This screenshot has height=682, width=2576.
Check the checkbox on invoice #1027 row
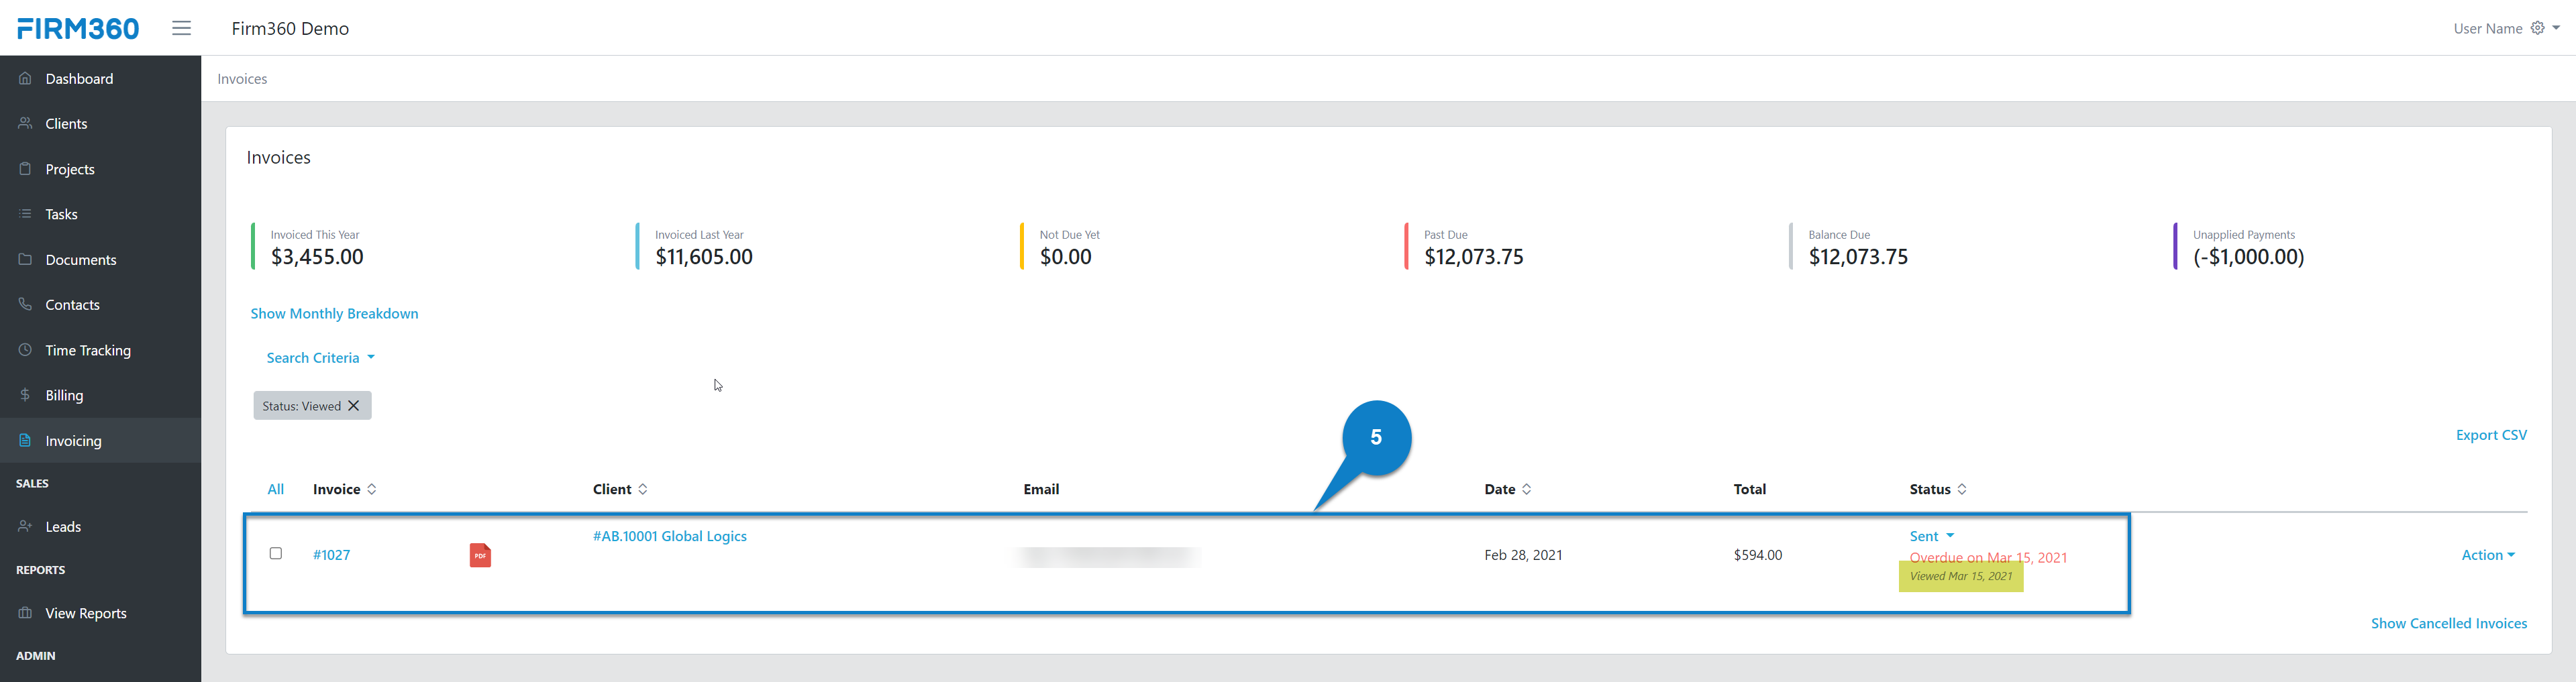tap(276, 553)
